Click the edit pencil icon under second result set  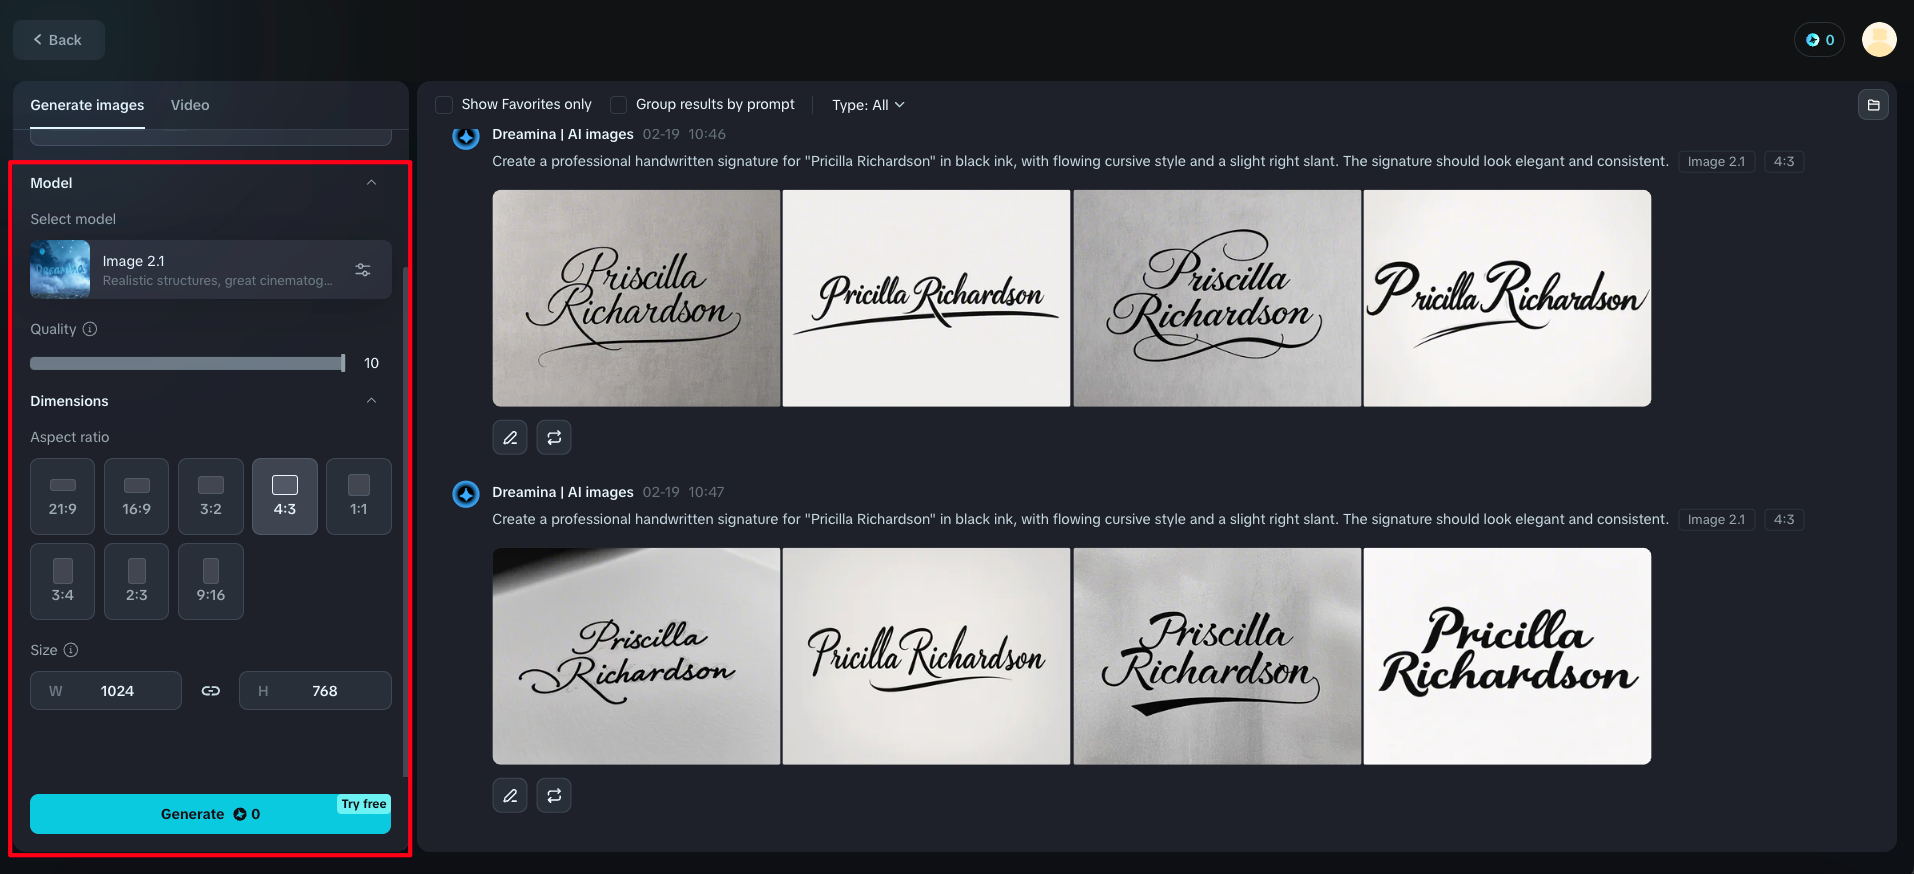pyautogui.click(x=510, y=795)
